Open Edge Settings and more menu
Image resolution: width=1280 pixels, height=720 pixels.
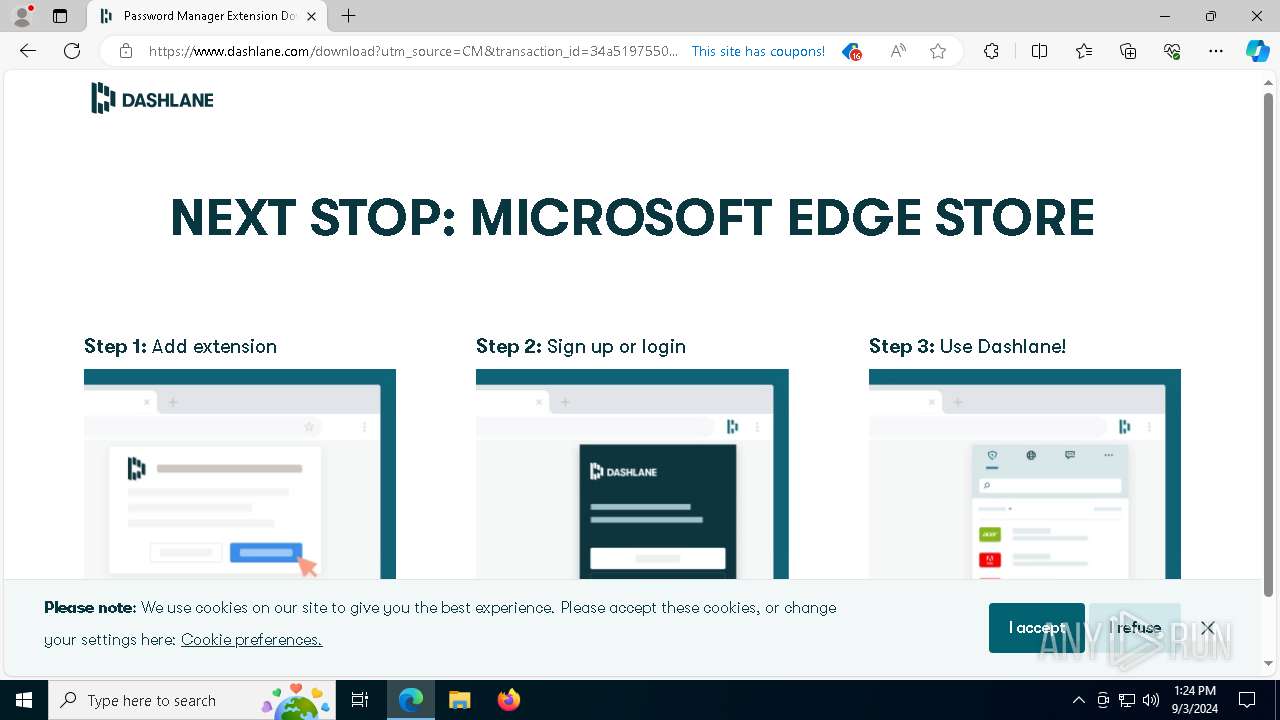(x=1216, y=51)
